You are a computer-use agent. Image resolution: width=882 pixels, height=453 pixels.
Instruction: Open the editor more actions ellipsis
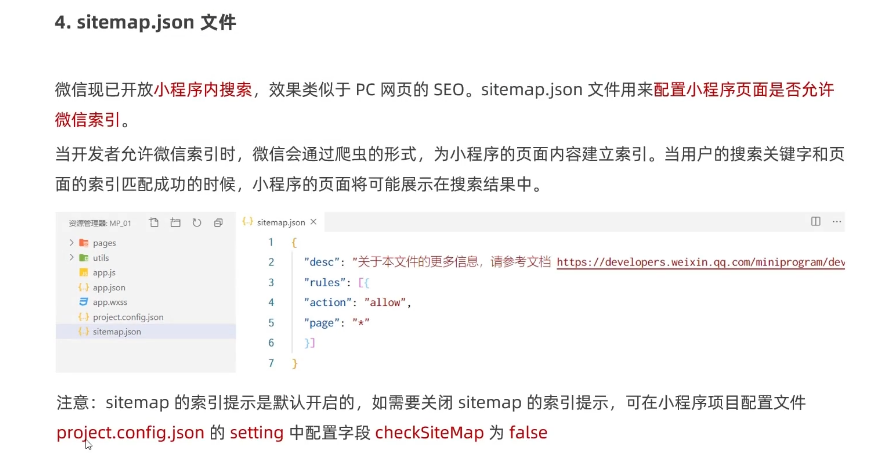[837, 221]
